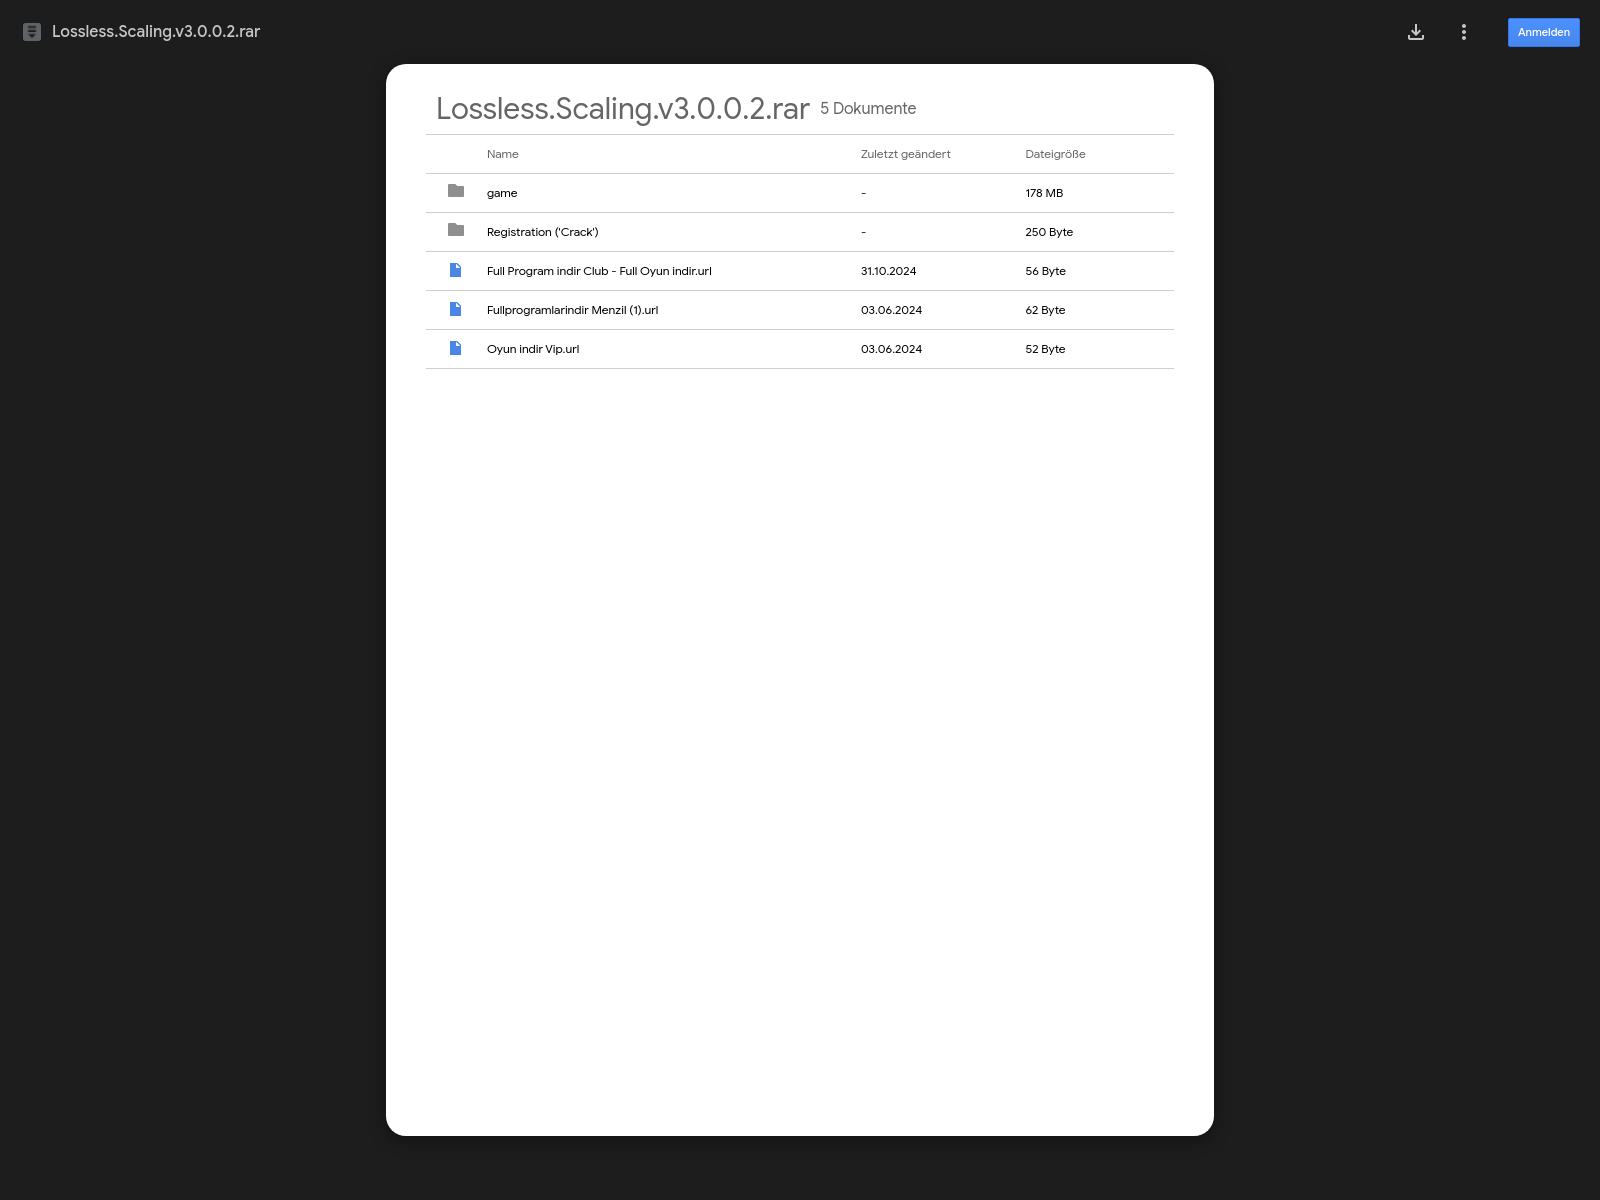This screenshot has width=1600, height=1200.
Task: Click the download icon in top bar
Action: pyautogui.click(x=1416, y=32)
